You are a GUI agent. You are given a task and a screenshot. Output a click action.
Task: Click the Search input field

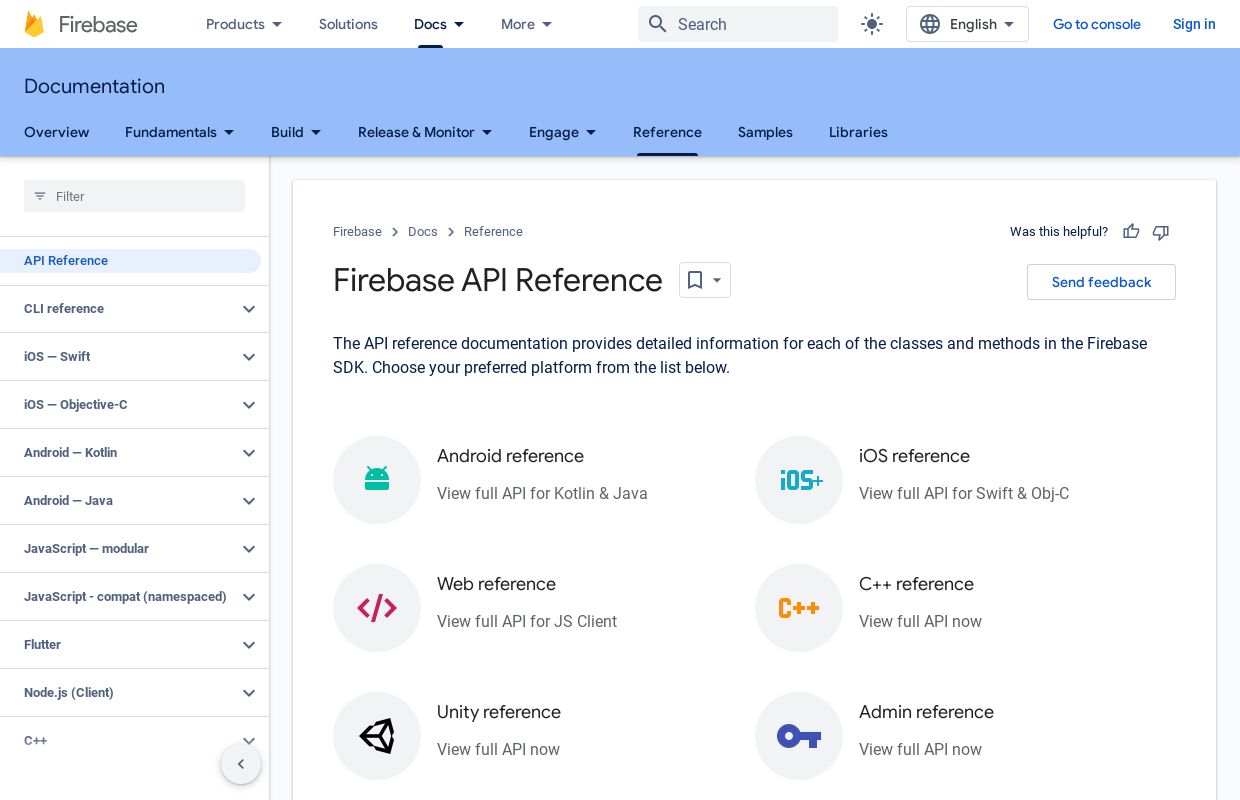[x=738, y=24]
